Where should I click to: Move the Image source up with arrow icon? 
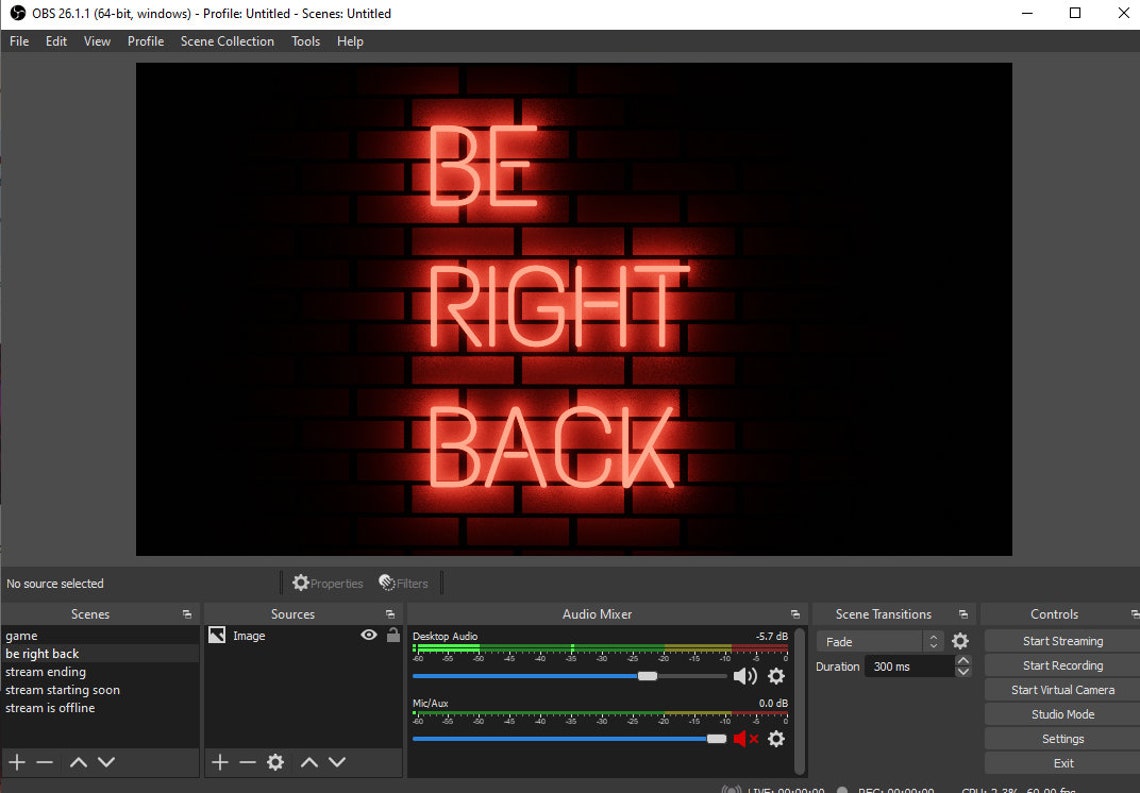309,761
